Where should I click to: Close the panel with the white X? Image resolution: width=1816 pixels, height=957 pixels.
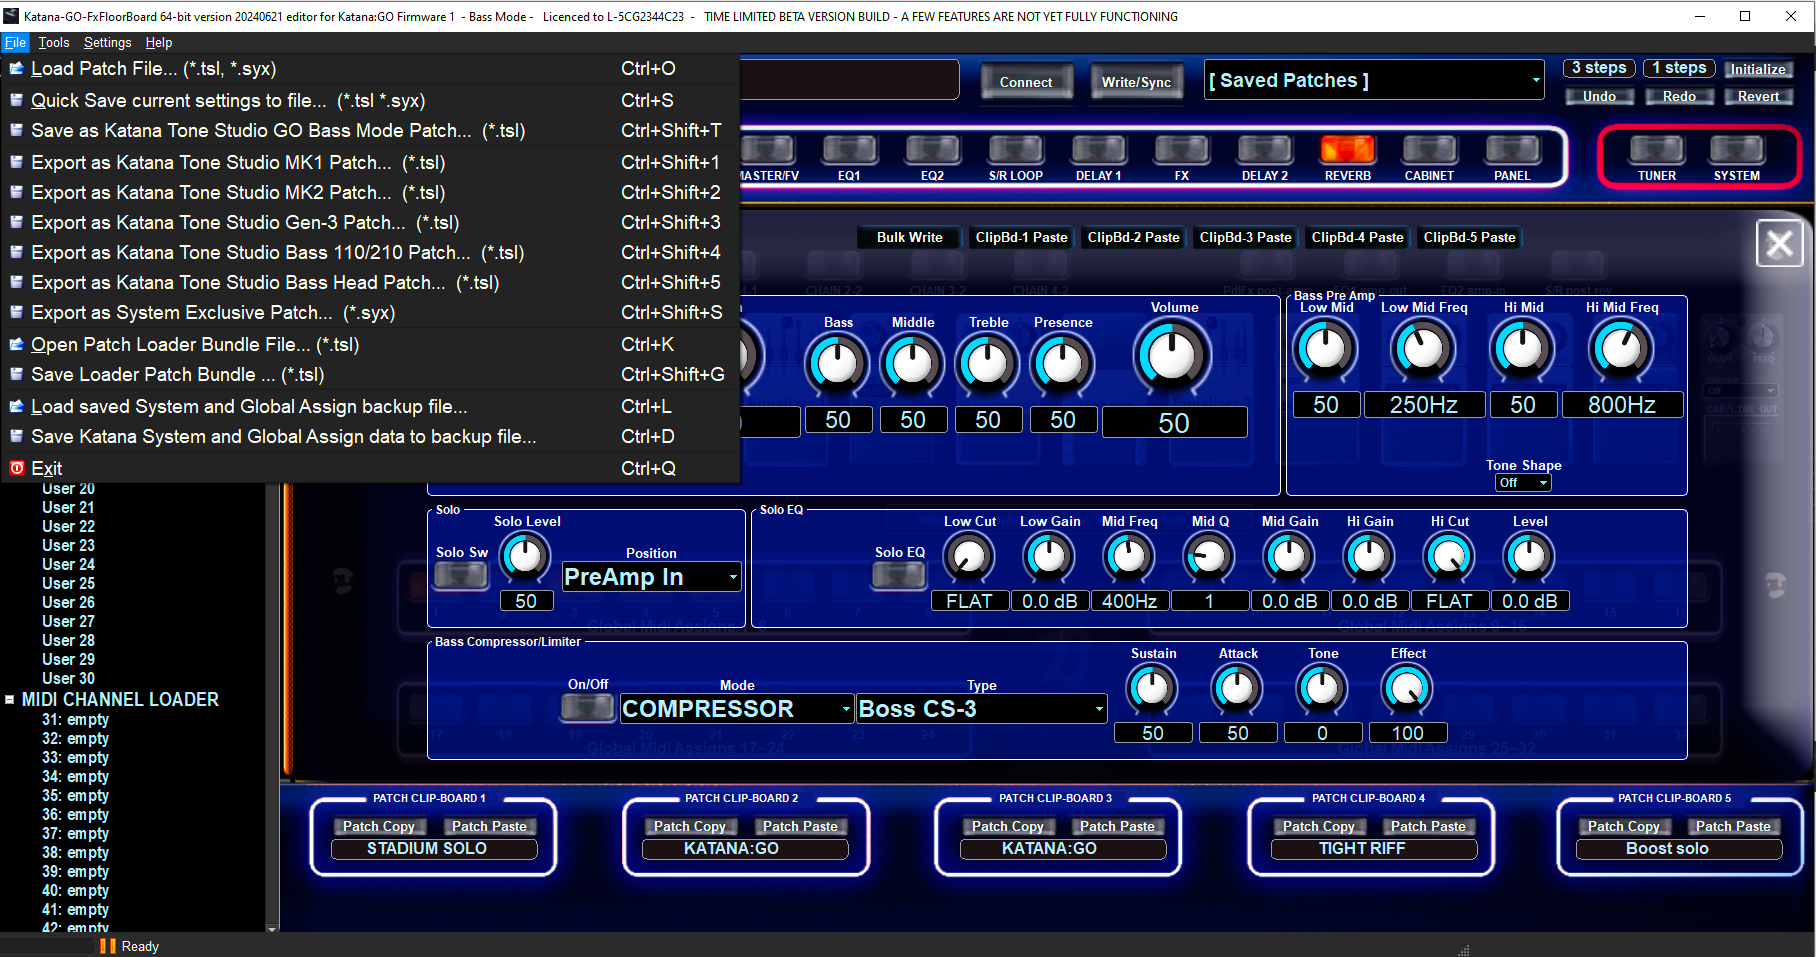1779,243
